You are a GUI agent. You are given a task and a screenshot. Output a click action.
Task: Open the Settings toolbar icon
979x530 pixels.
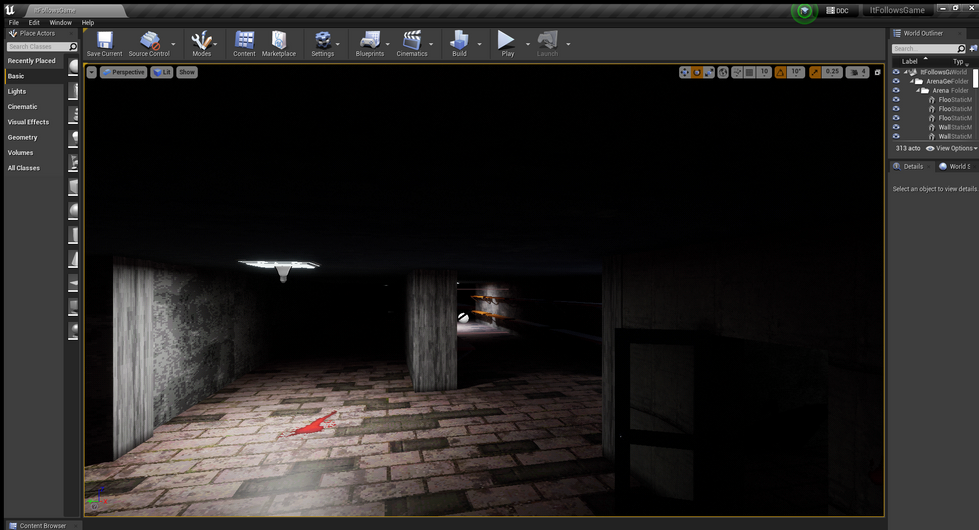pos(323,40)
